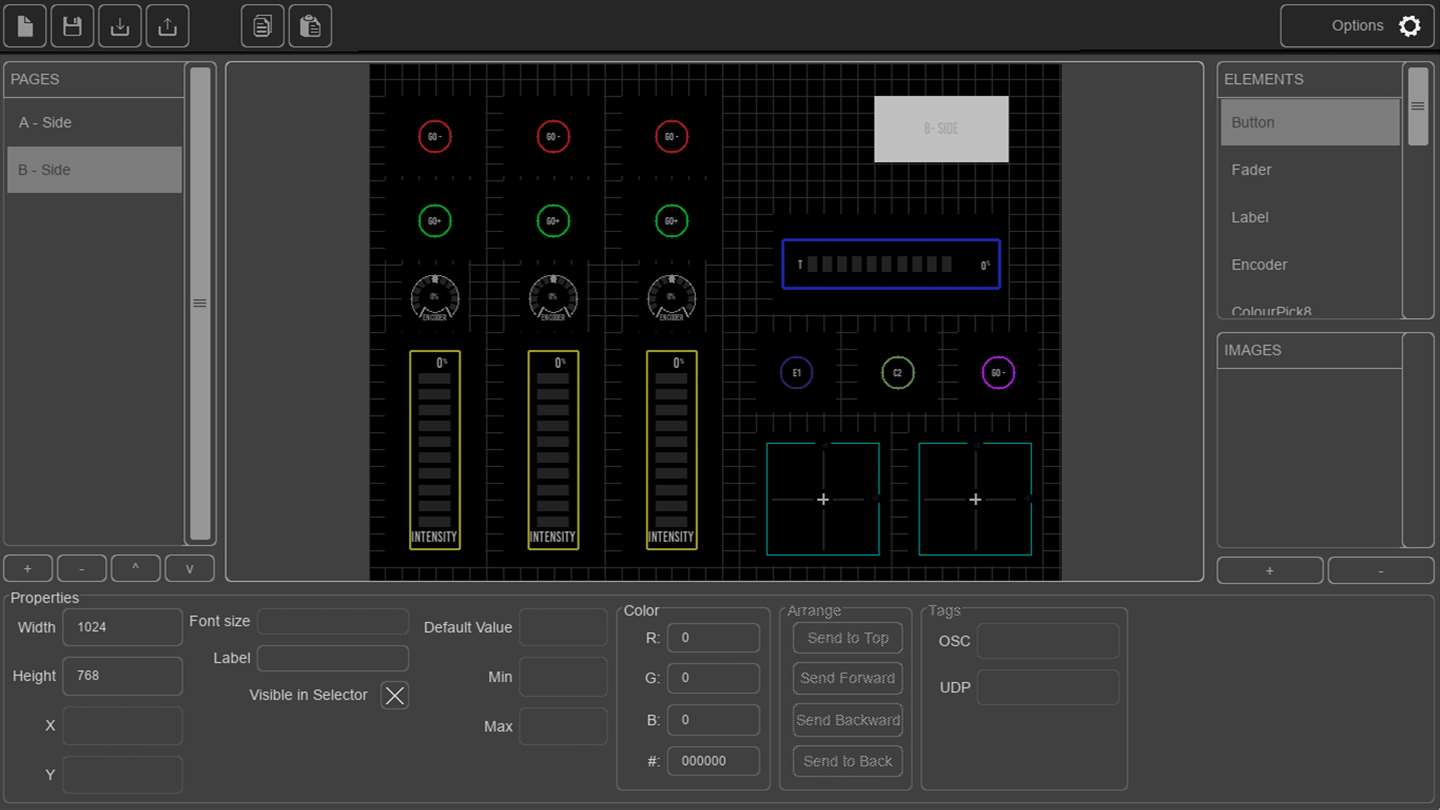Click the Send Backward button

pyautogui.click(x=848, y=720)
